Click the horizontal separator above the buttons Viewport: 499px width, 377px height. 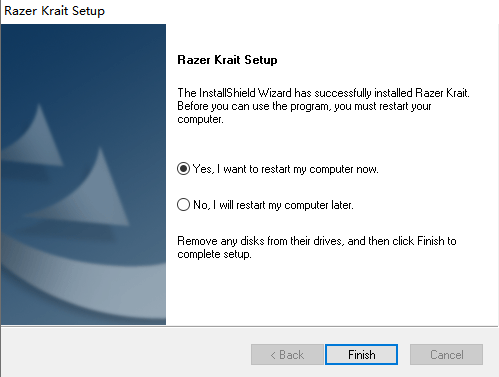(249, 326)
